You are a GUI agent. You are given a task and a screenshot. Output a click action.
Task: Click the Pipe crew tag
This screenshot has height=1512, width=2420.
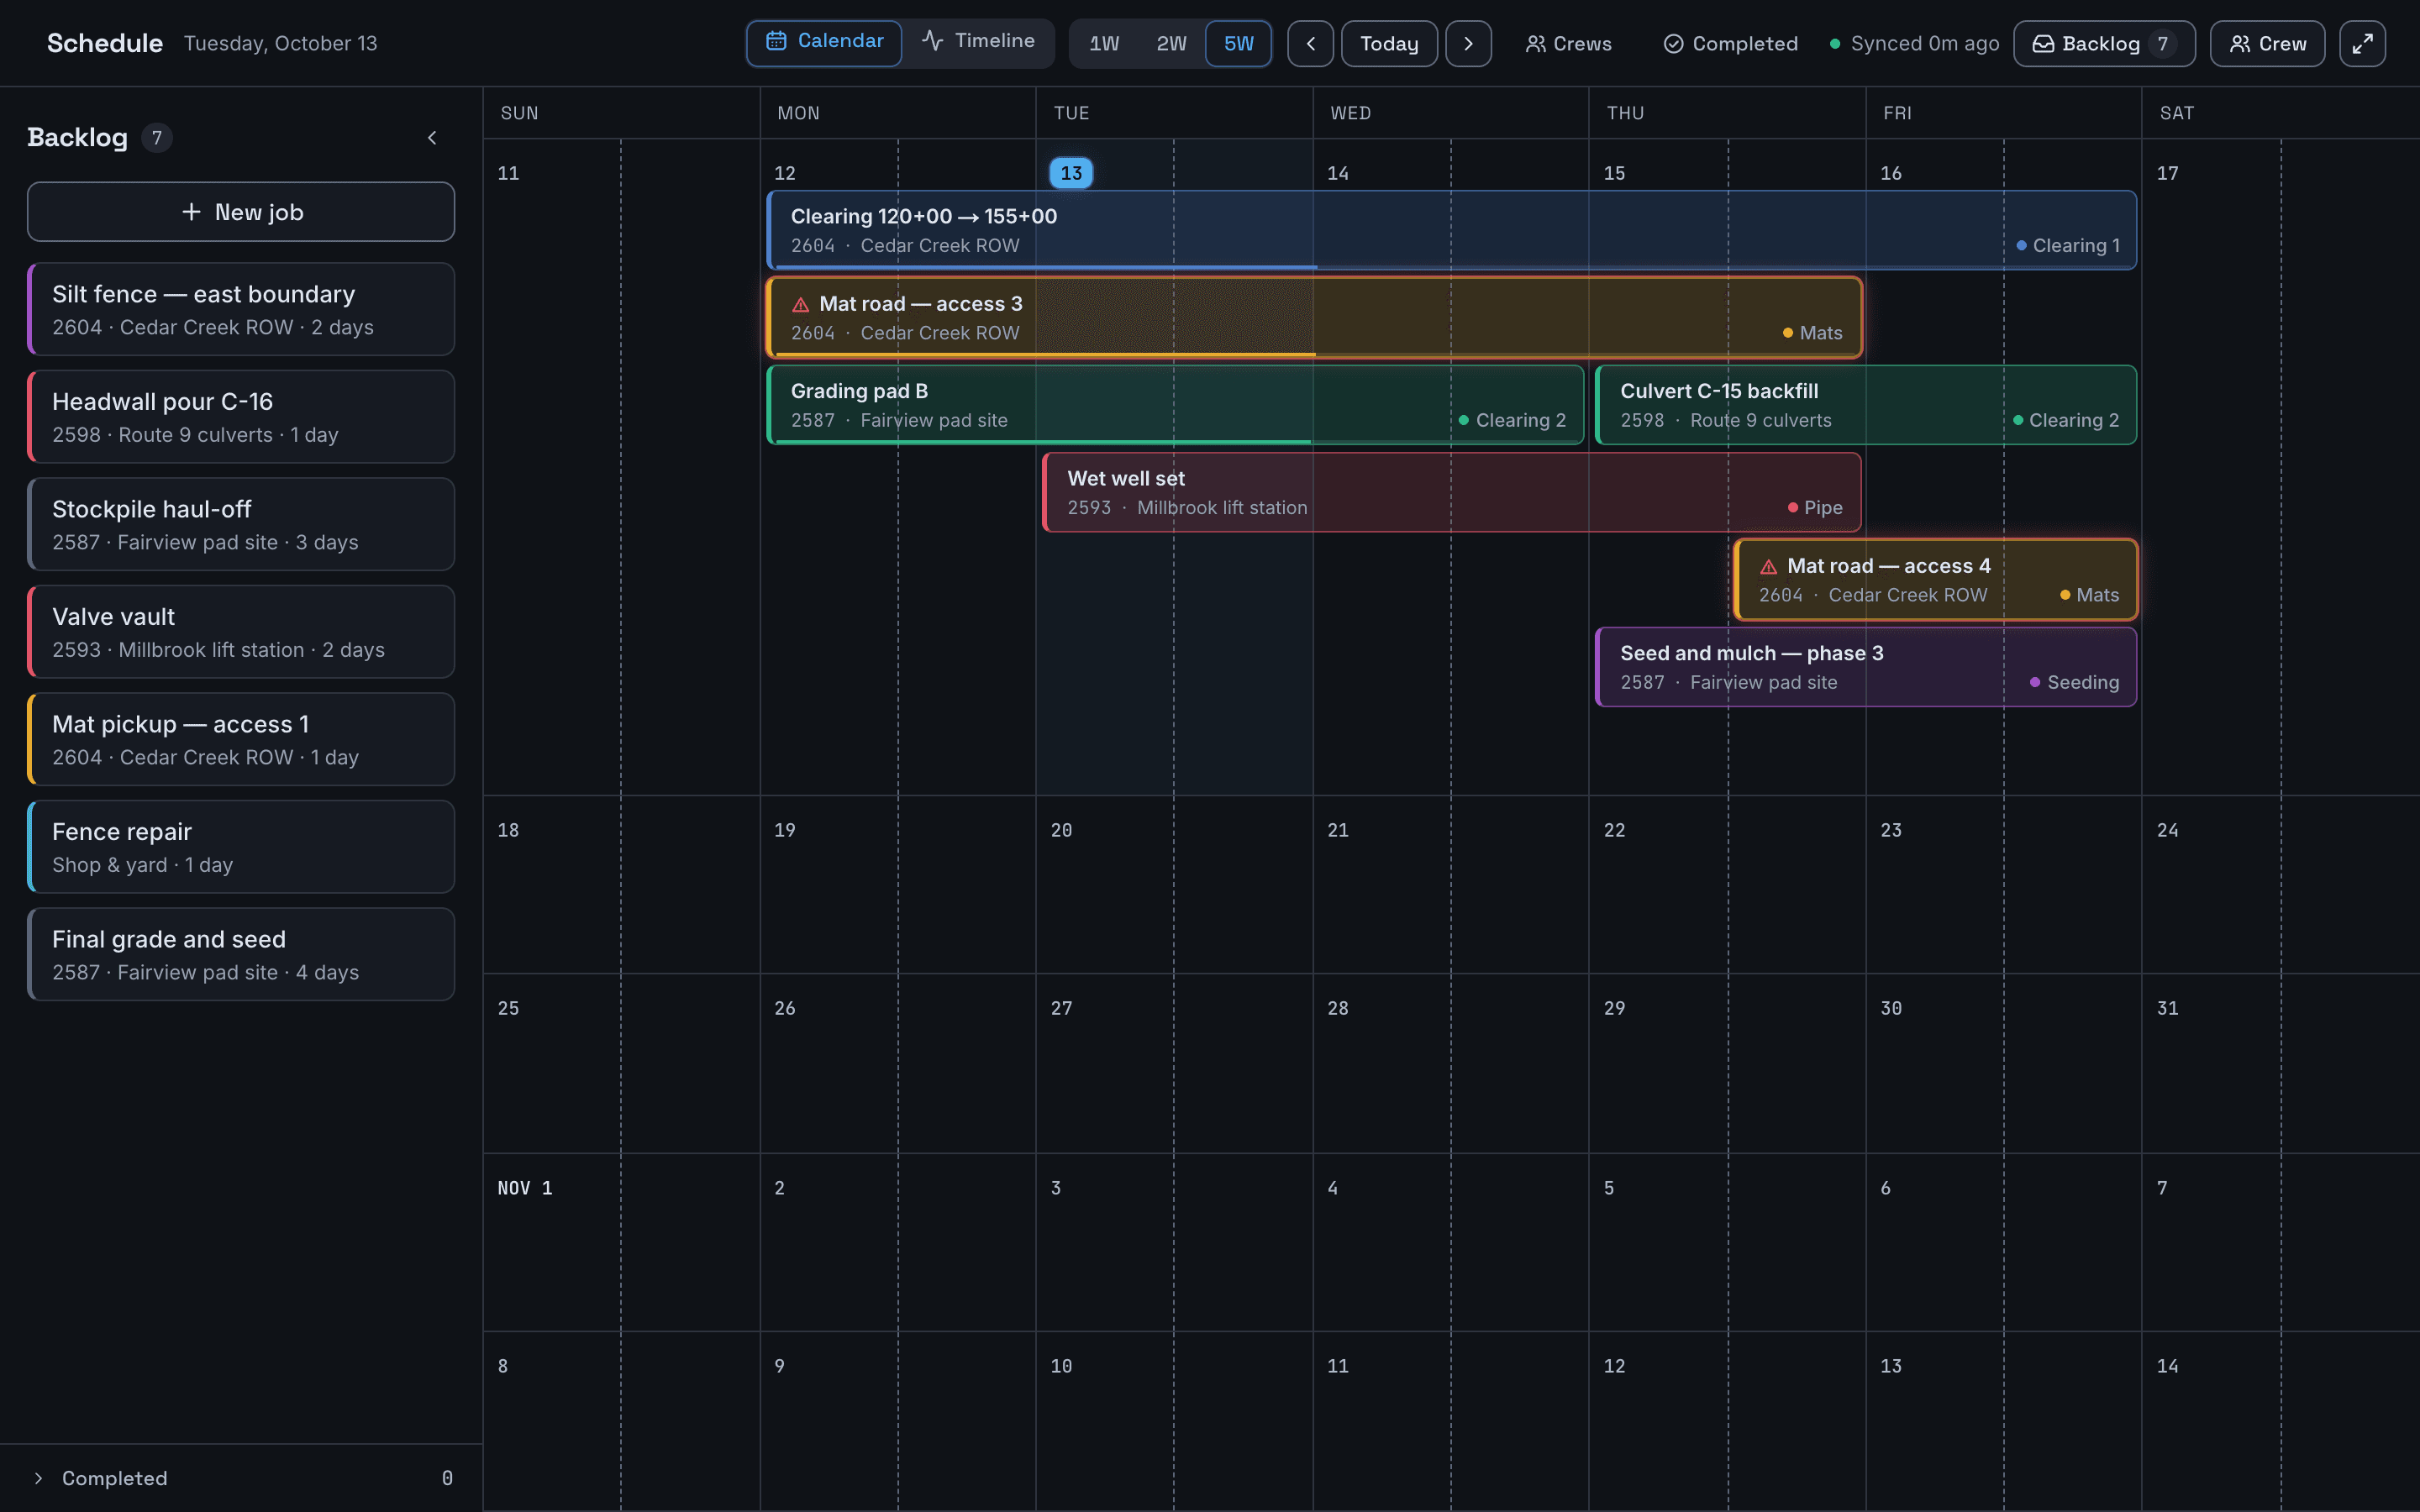click(1814, 508)
